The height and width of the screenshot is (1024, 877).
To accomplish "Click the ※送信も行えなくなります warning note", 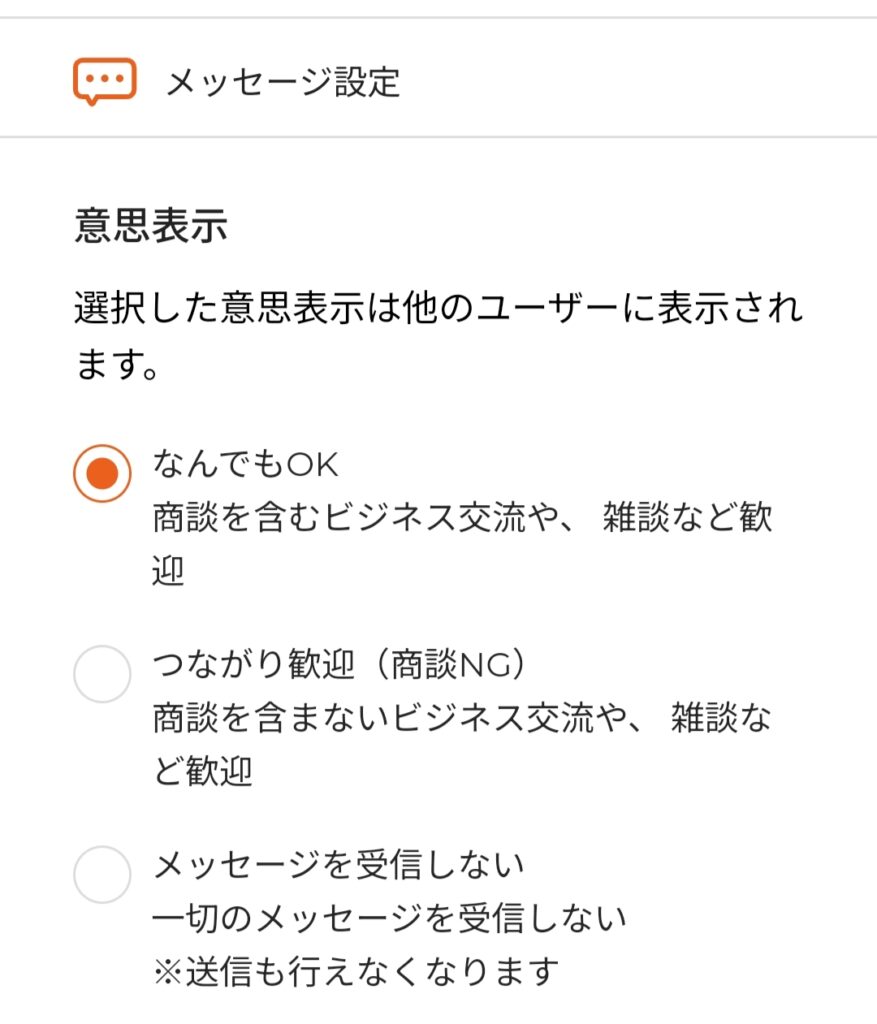I will (356, 970).
